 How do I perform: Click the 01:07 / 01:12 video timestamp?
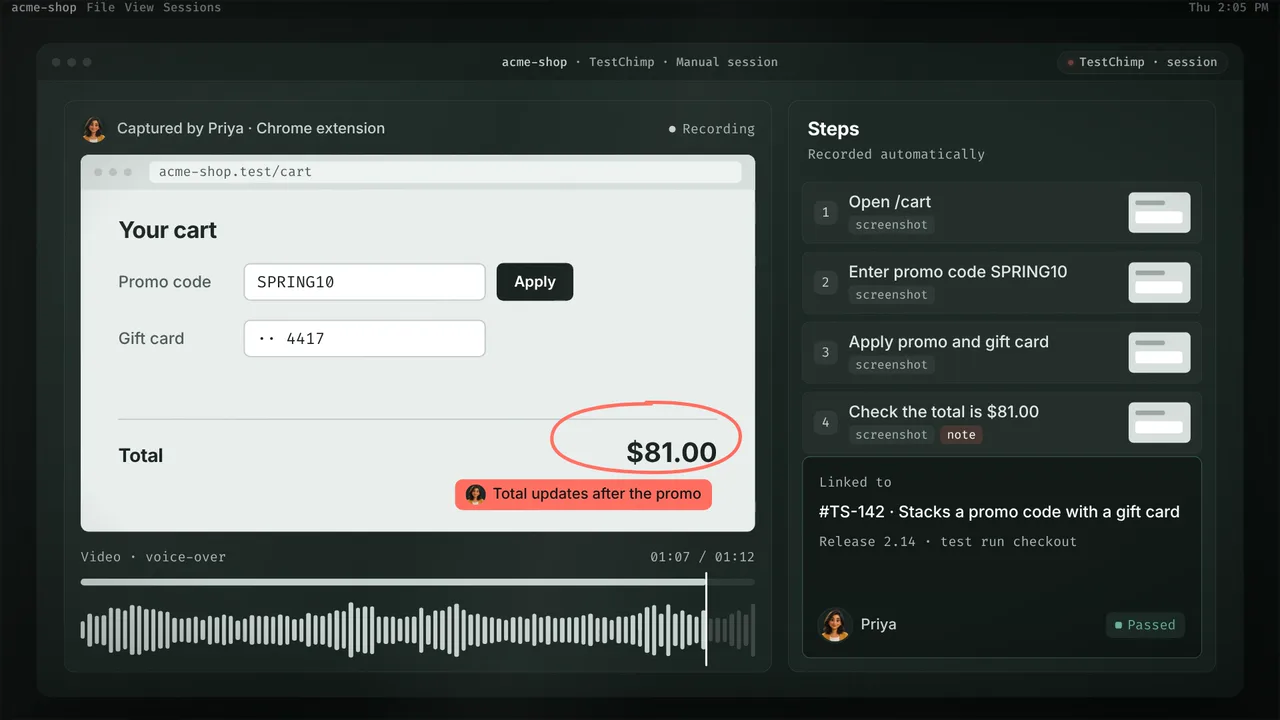702,557
